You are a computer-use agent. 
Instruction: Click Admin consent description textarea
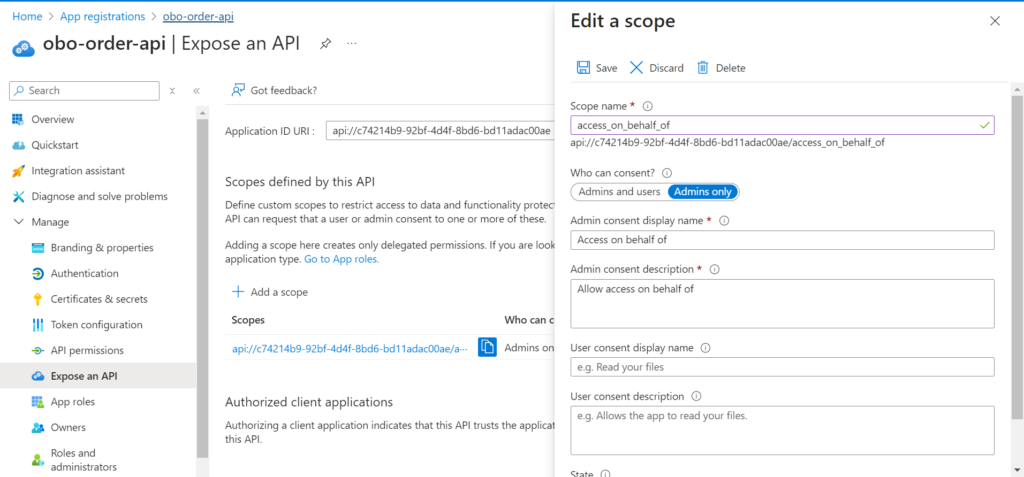782,303
